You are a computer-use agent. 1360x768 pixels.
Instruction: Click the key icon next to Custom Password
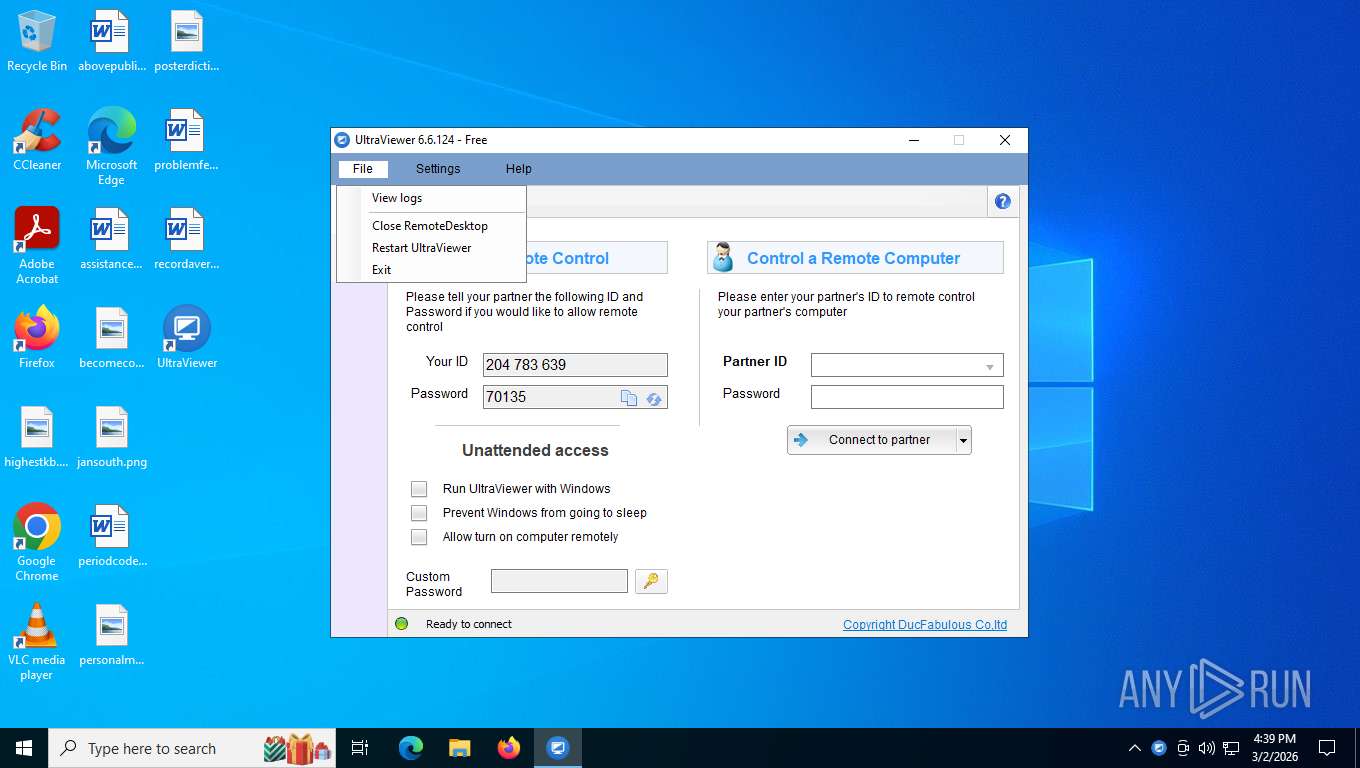[651, 581]
